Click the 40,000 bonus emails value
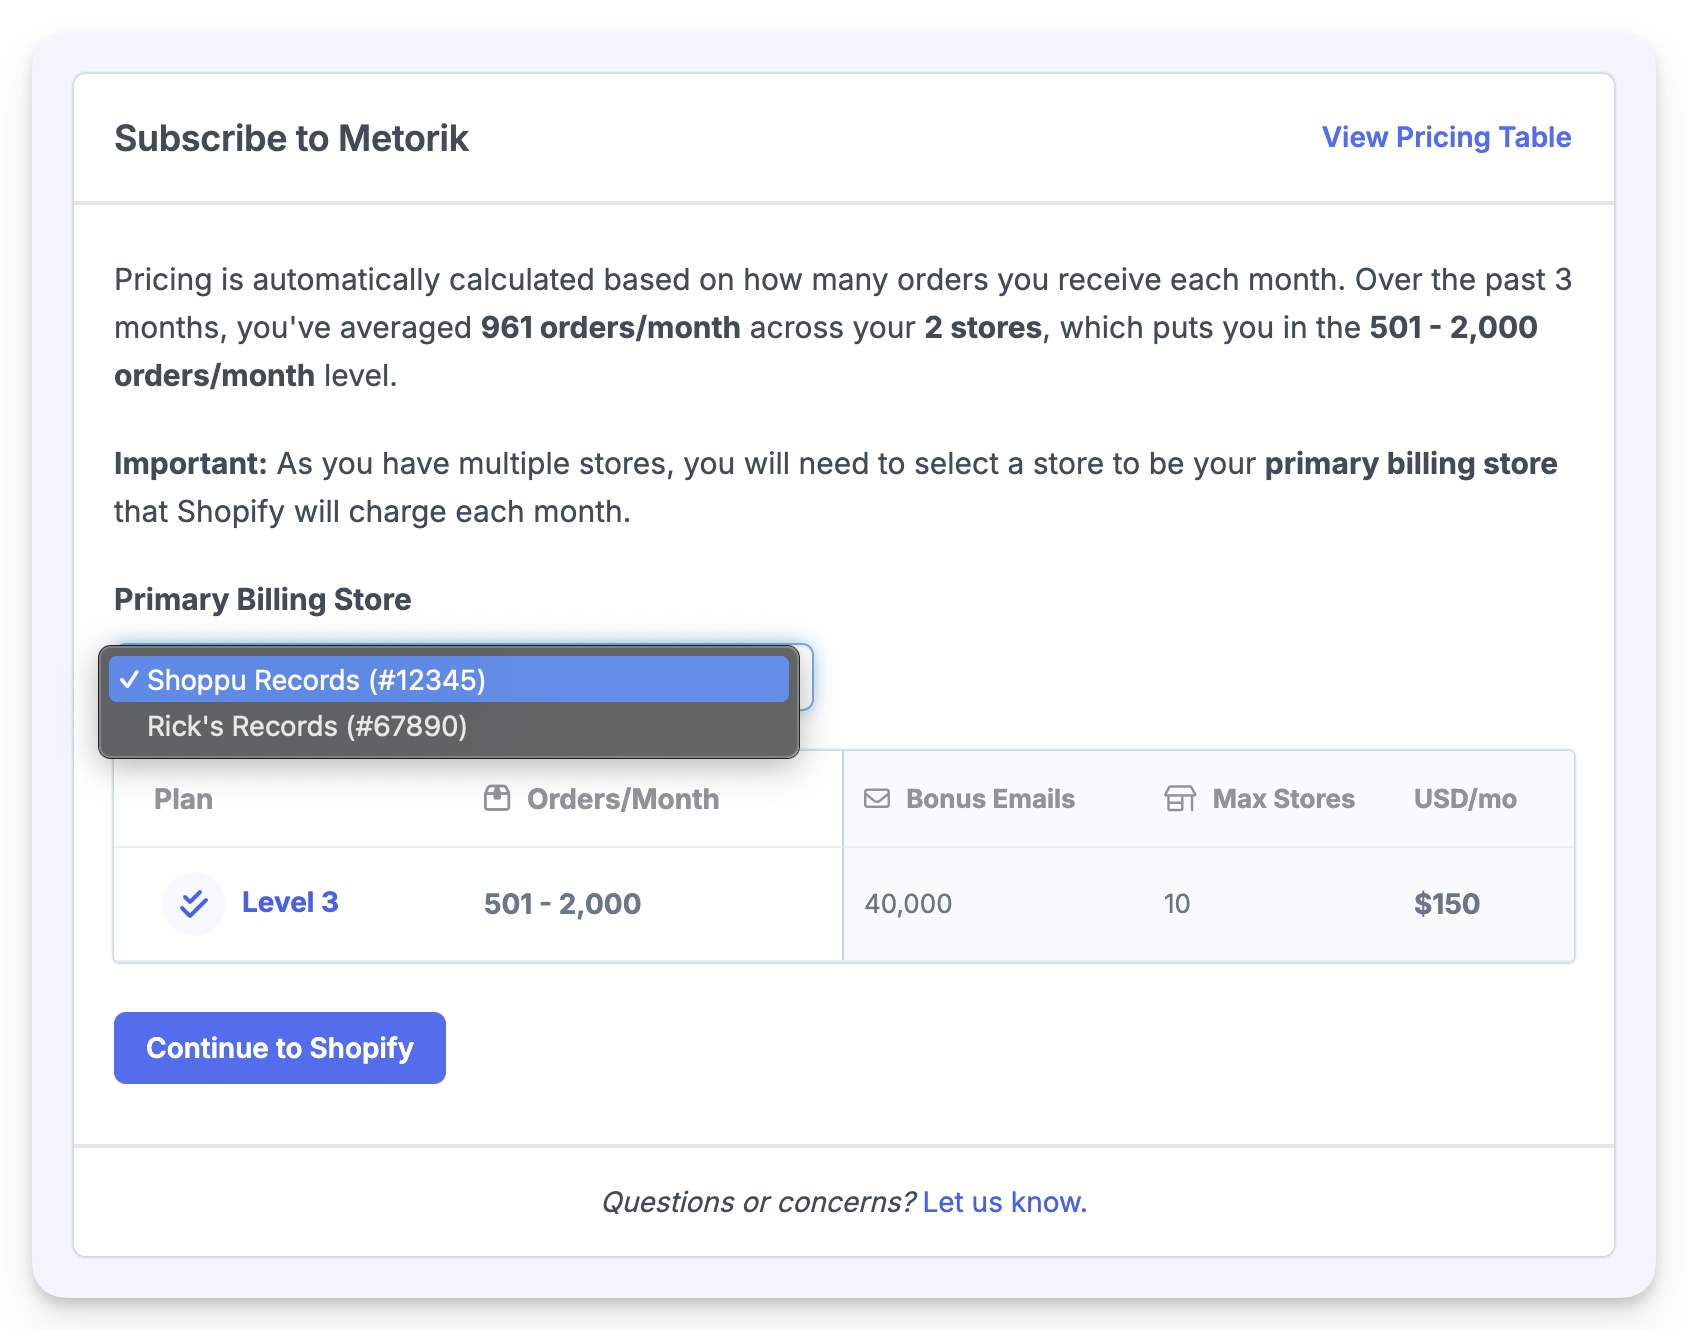 click(x=908, y=904)
